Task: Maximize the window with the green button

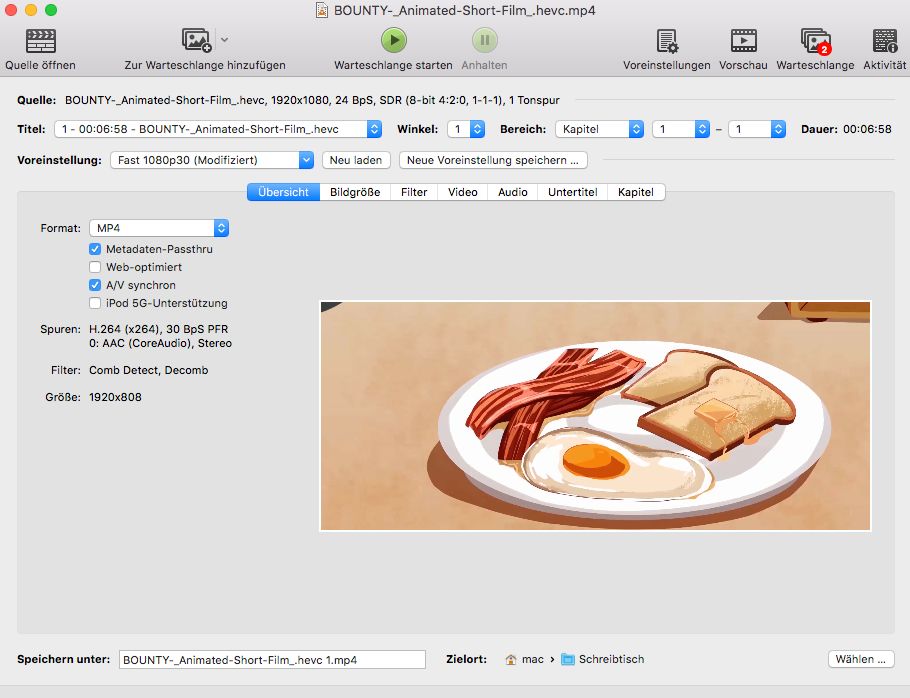Action: (x=51, y=10)
